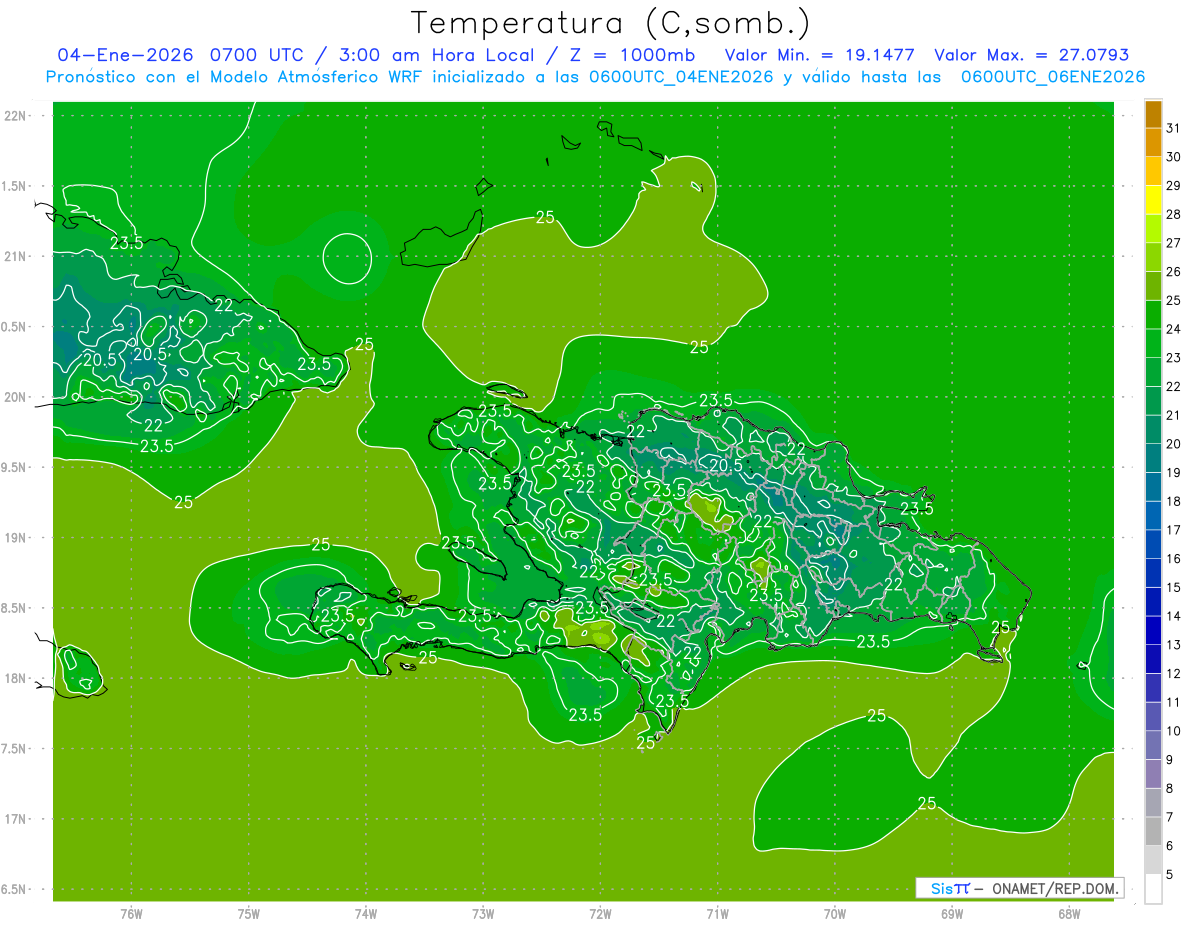Click the "73W" longitude axis label
The height and width of the screenshot is (927, 1200).
483,914
